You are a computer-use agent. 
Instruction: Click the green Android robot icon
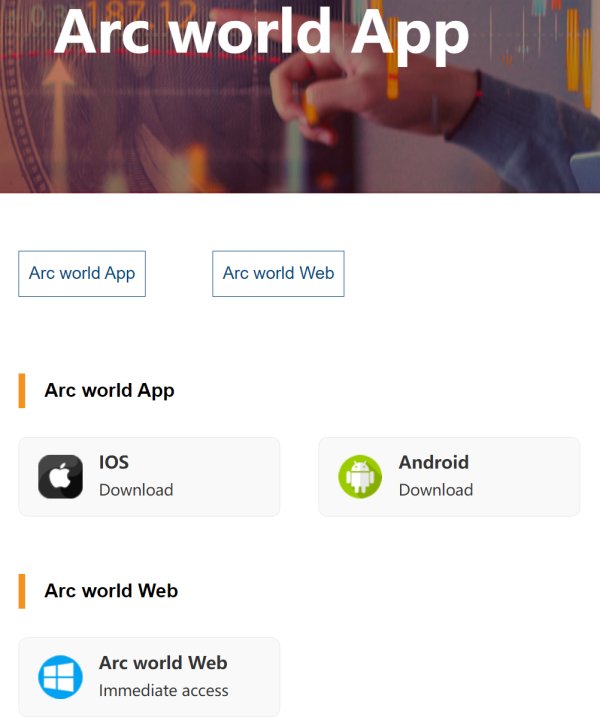pos(360,476)
